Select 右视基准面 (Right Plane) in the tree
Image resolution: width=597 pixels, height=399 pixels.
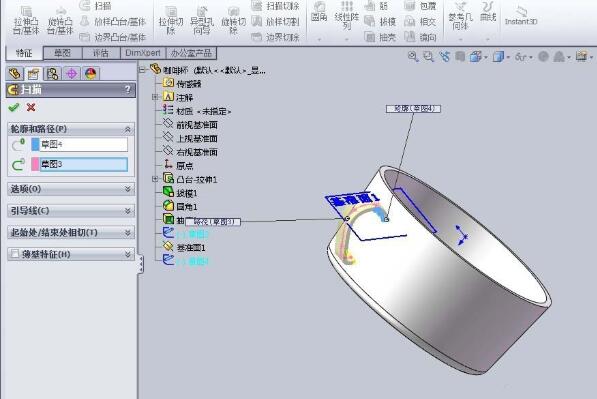197,152
